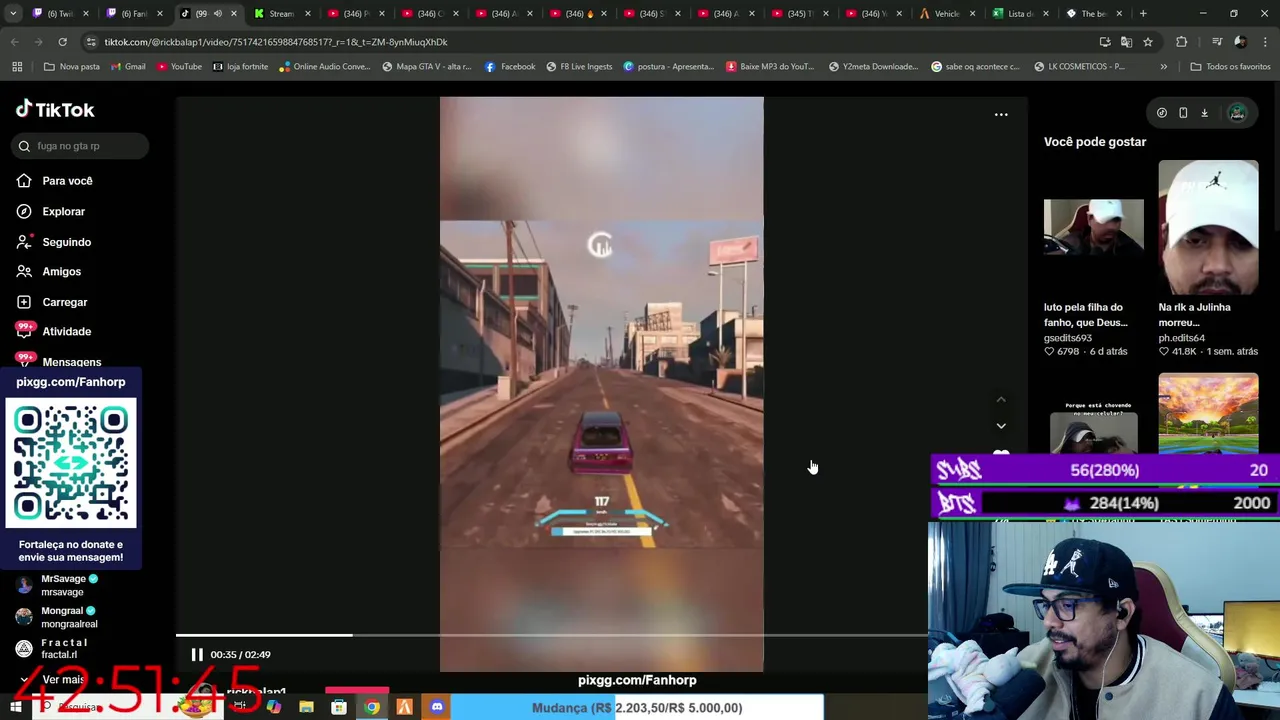The width and height of the screenshot is (1280, 720).
Task: Reload the page in Chrome
Action: (62, 42)
